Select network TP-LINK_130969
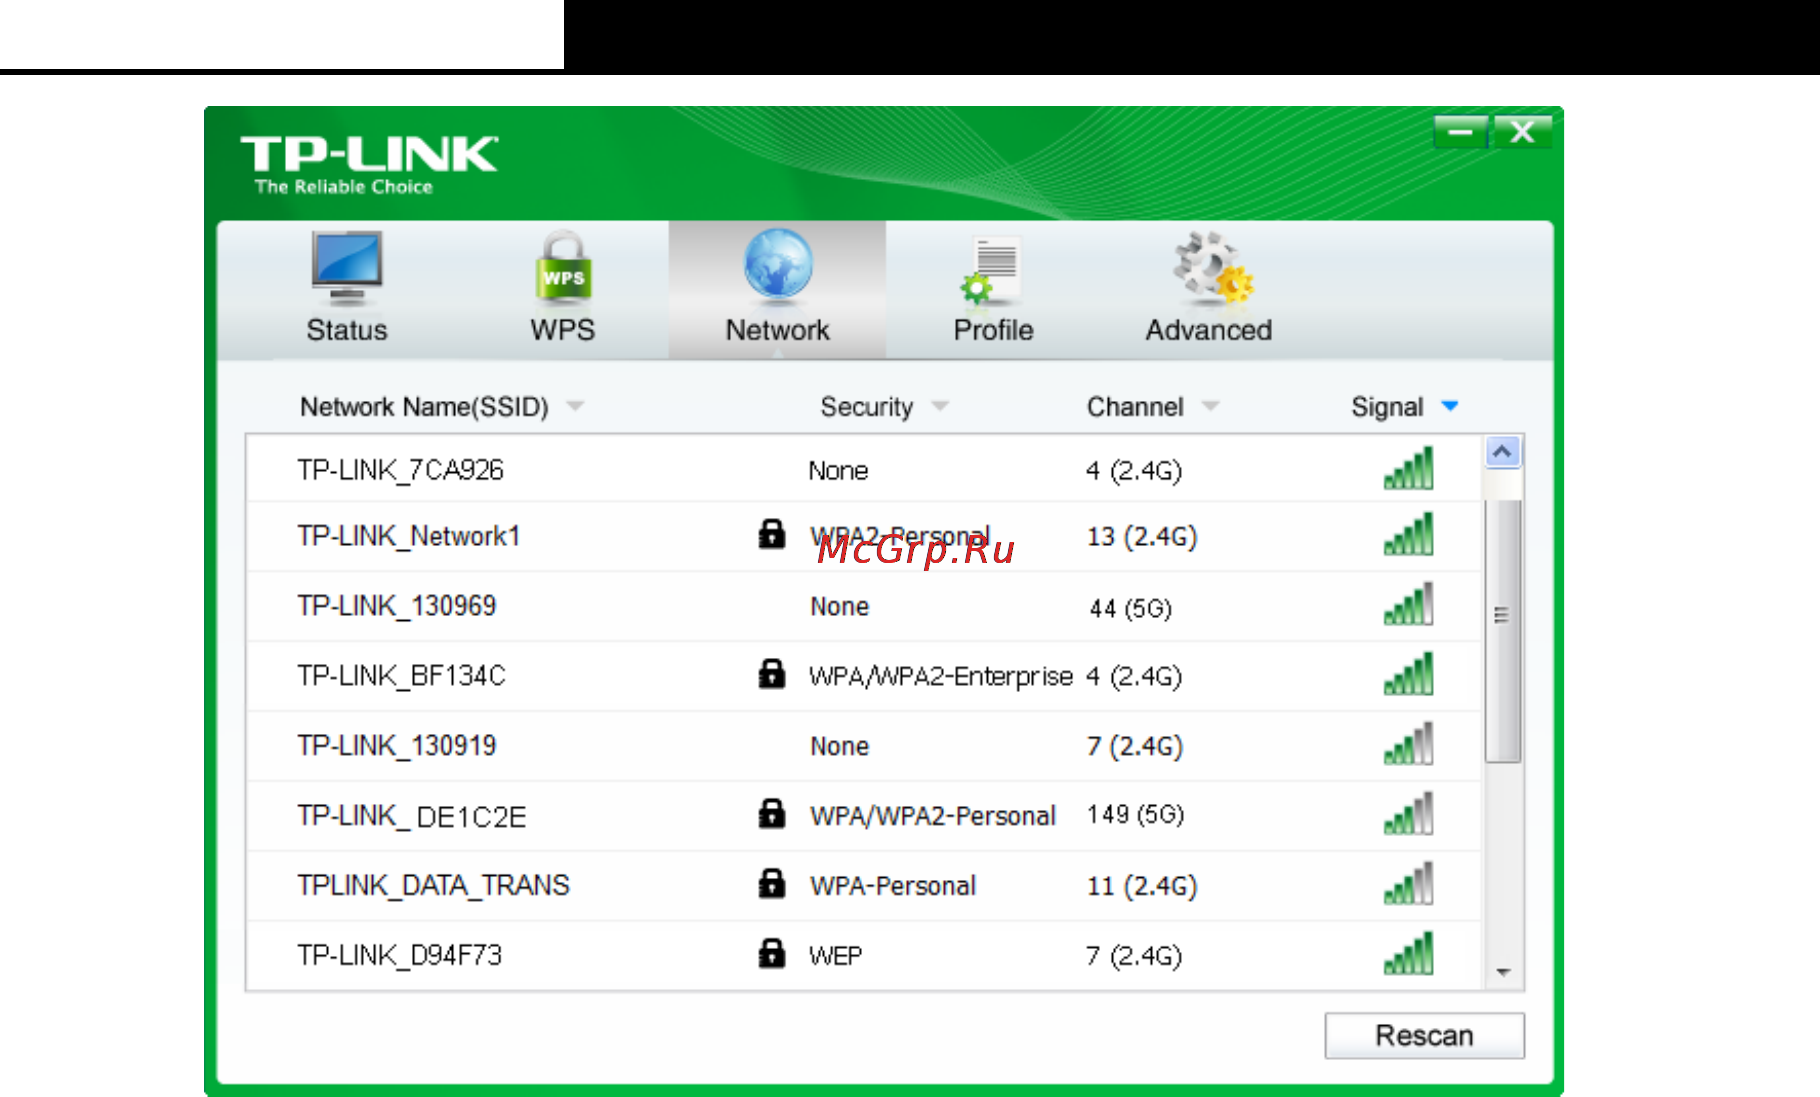1820x1097 pixels. pyautogui.click(x=396, y=606)
